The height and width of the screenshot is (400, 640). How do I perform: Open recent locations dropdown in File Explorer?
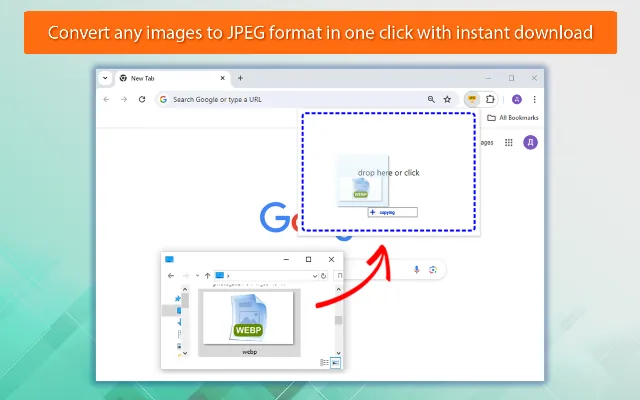(197, 276)
